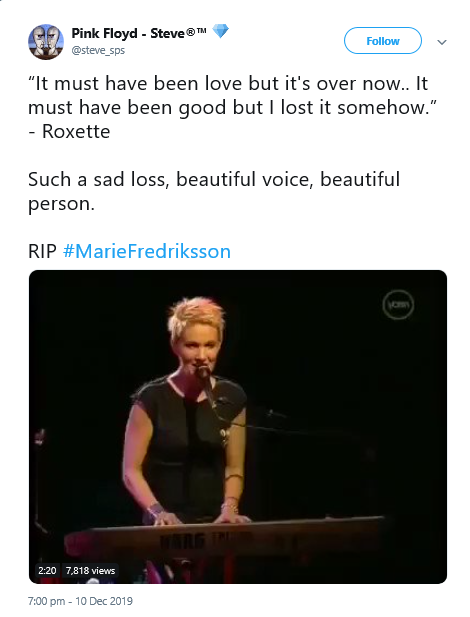This screenshot has height=617, width=470.
Task: Click the circular watermark logo in the video
Action: point(398,304)
